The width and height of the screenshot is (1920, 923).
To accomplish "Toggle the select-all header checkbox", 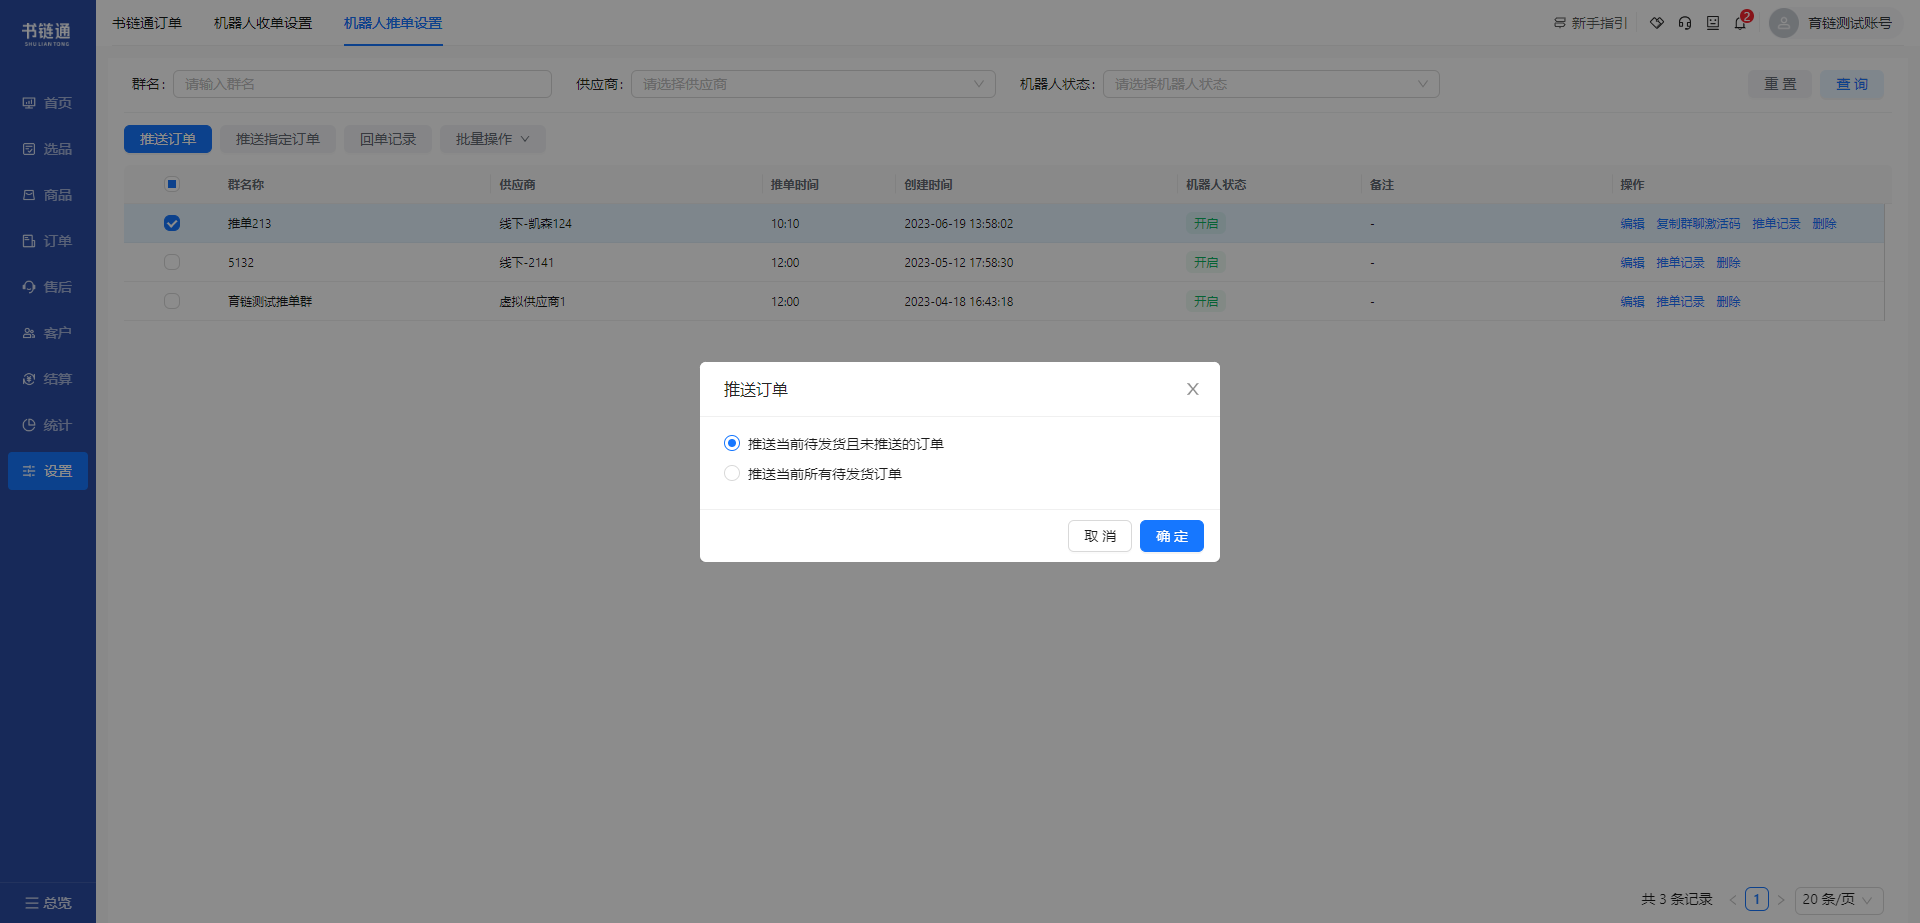I will [172, 184].
